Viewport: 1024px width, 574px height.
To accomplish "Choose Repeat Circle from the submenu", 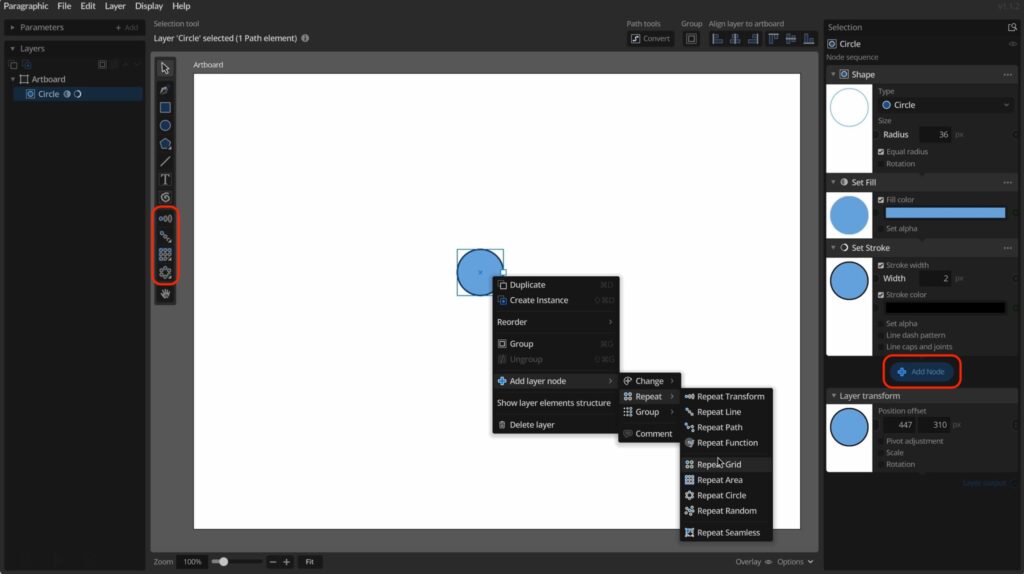I will click(x=721, y=495).
